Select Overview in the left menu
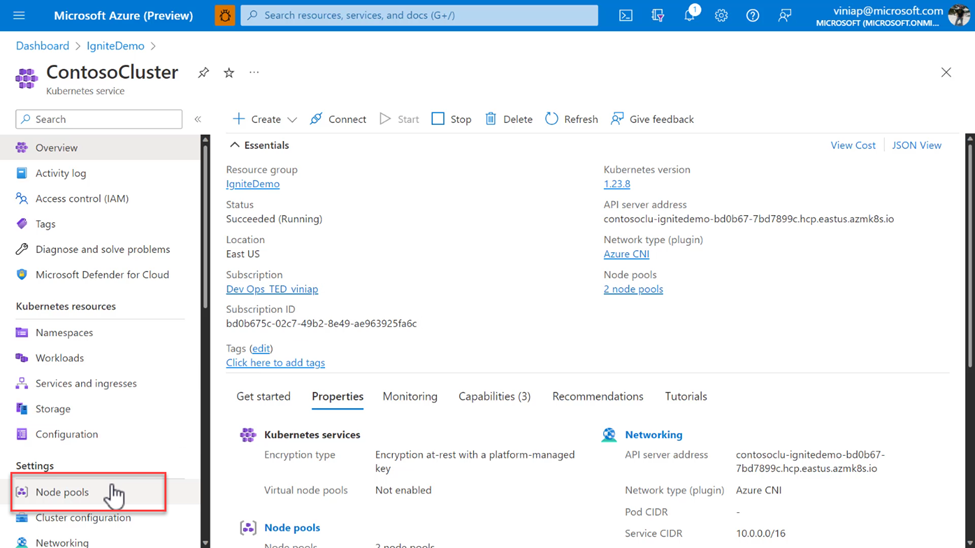Viewport: 975px width, 548px height. pyautogui.click(x=99, y=147)
